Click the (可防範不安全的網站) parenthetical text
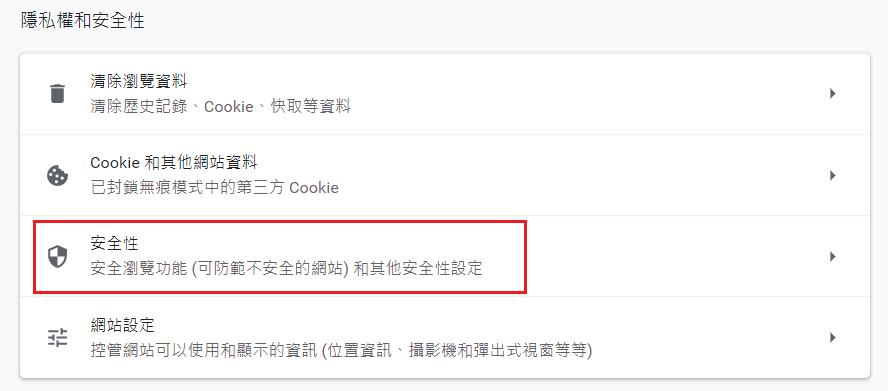 coord(270,269)
